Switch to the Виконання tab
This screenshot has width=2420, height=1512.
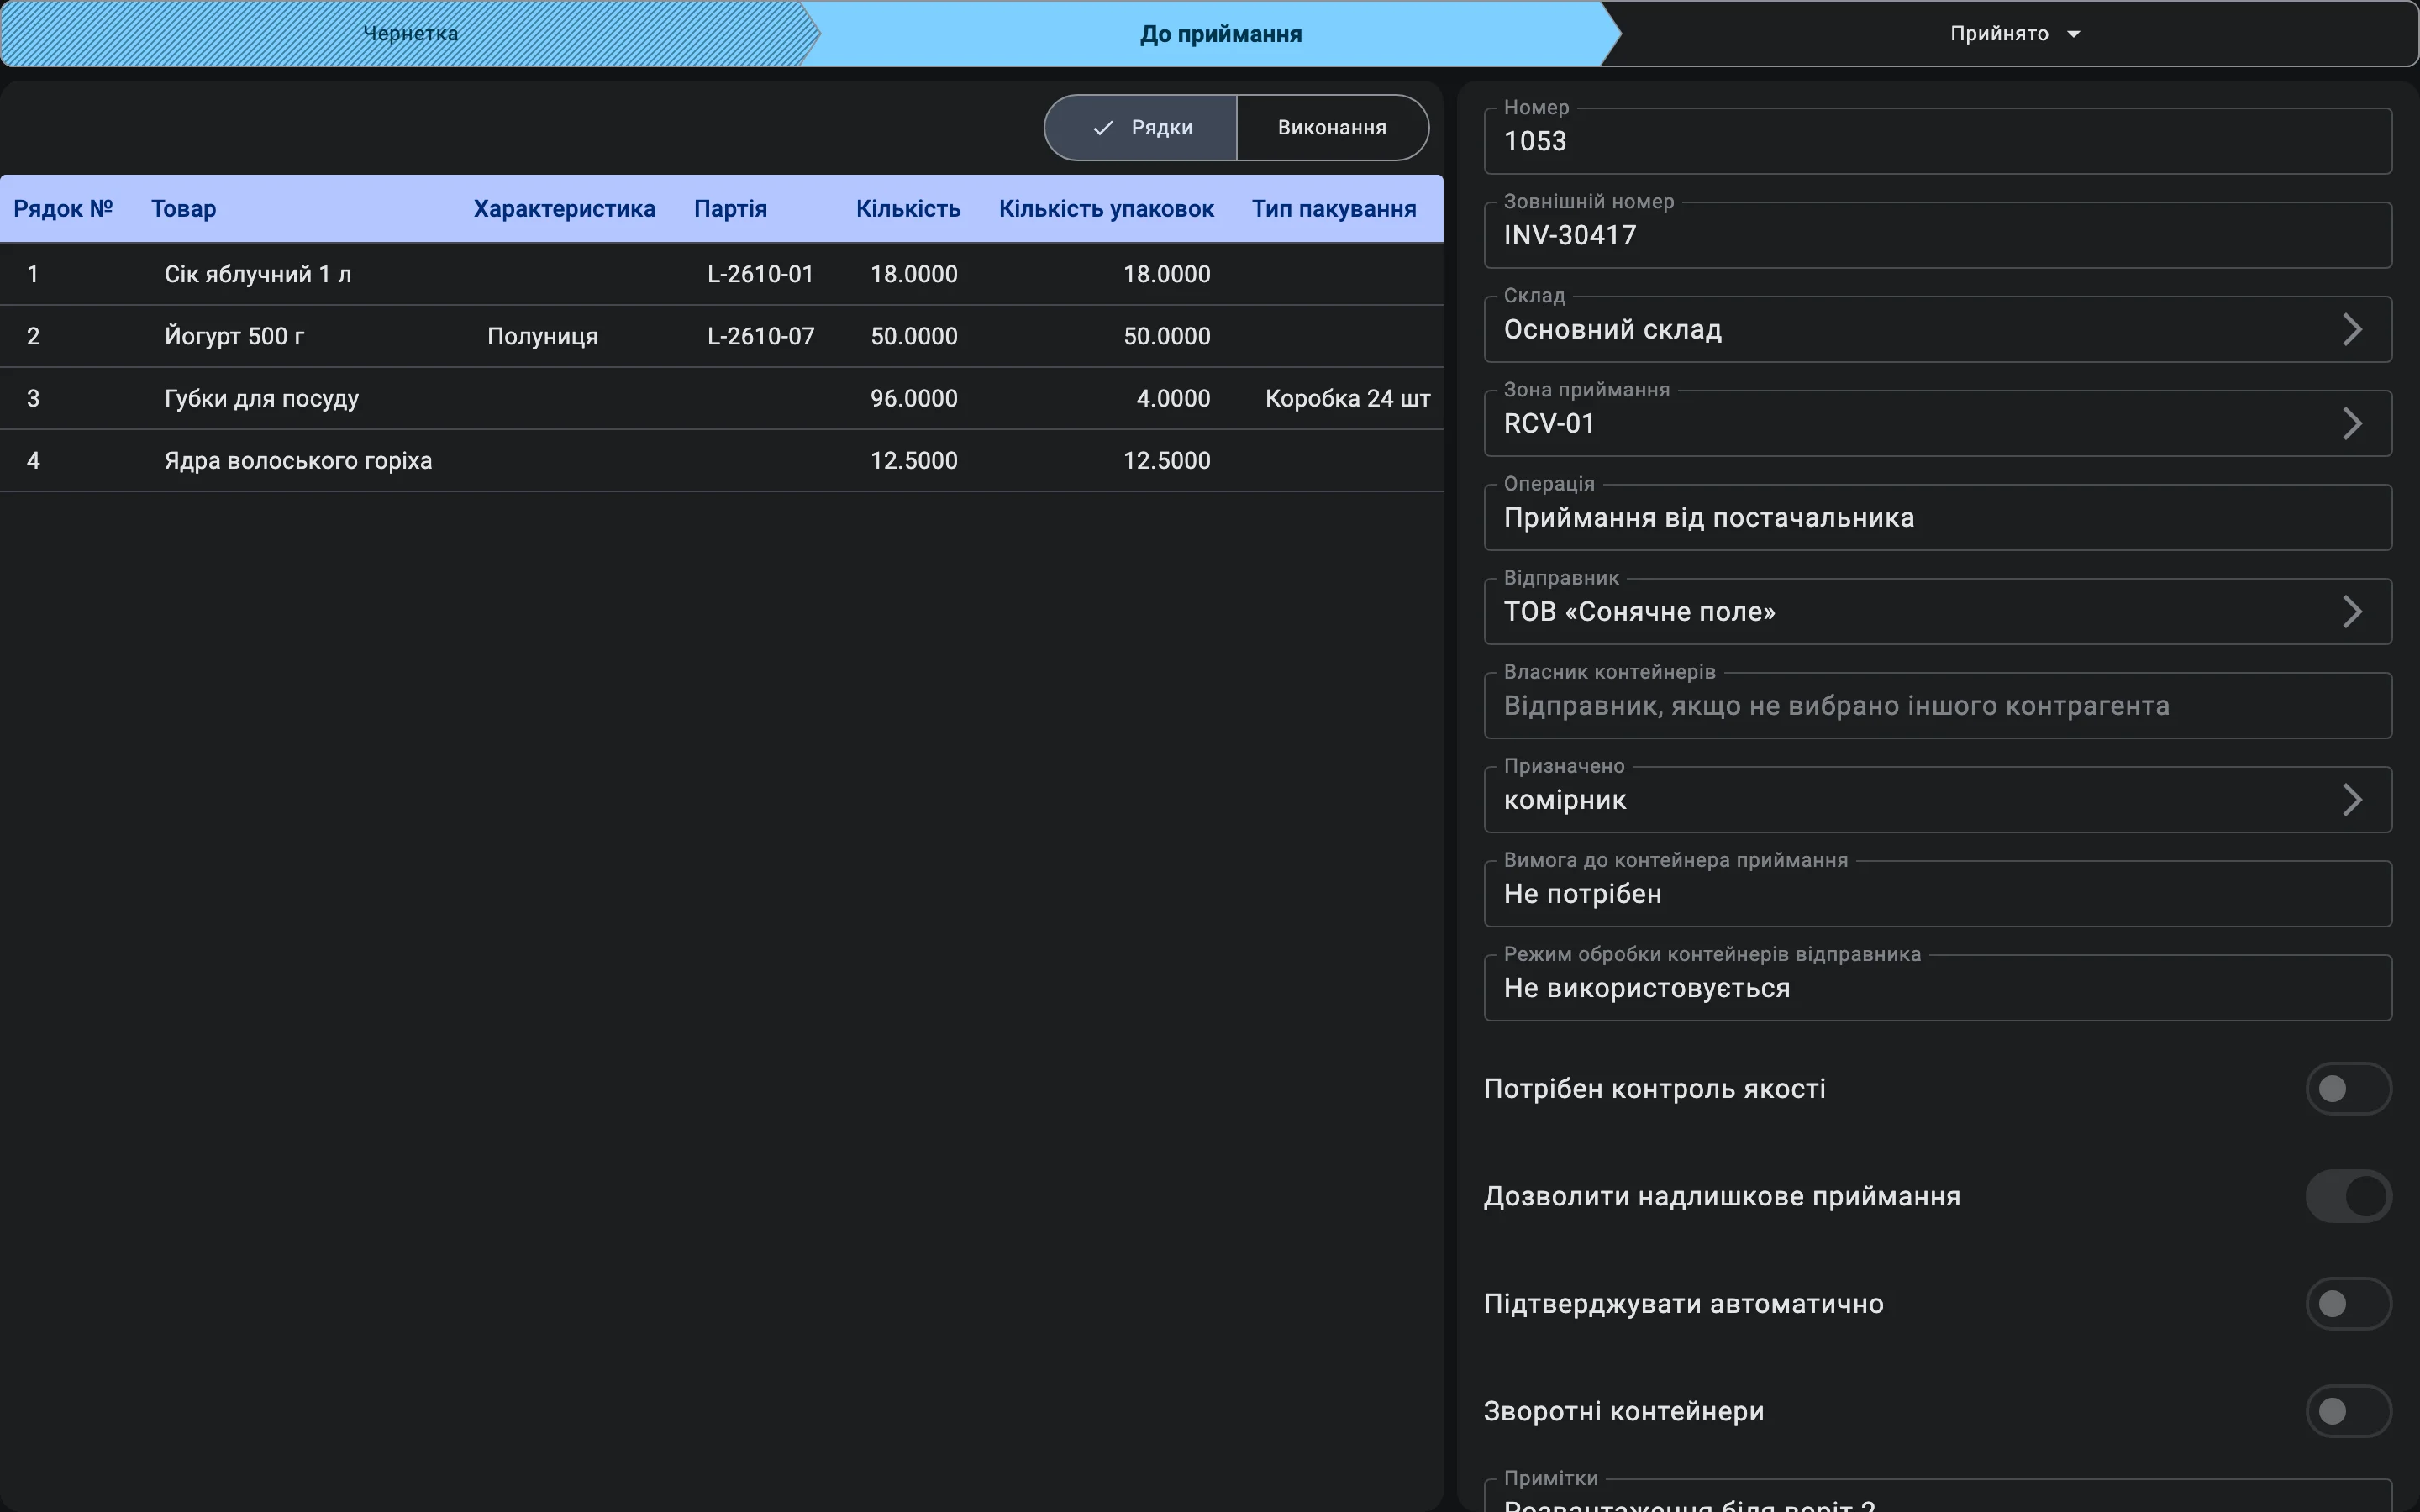pos(1332,127)
